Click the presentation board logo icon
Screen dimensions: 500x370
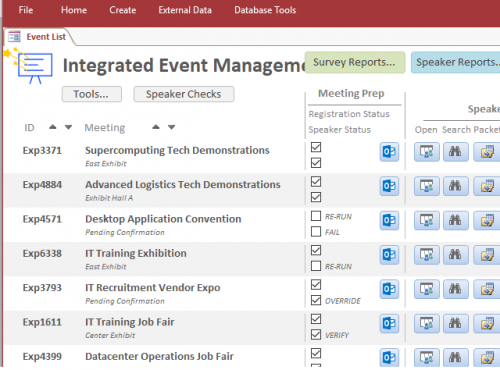(28, 66)
